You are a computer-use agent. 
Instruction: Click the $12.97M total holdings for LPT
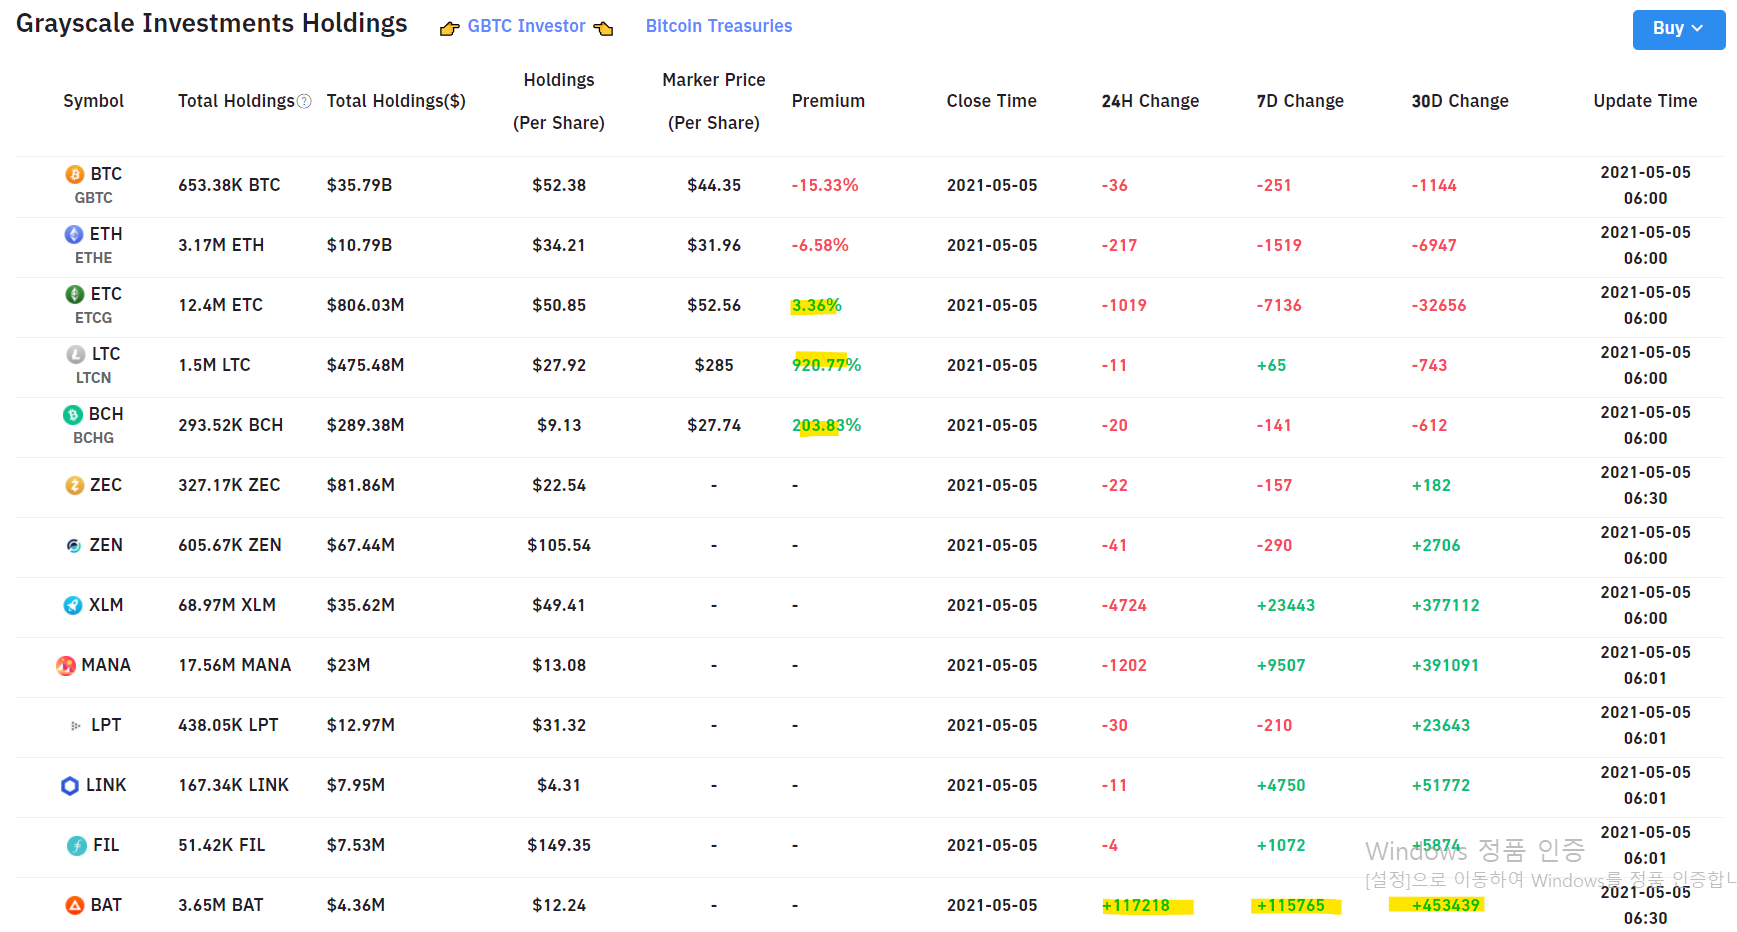click(x=361, y=725)
